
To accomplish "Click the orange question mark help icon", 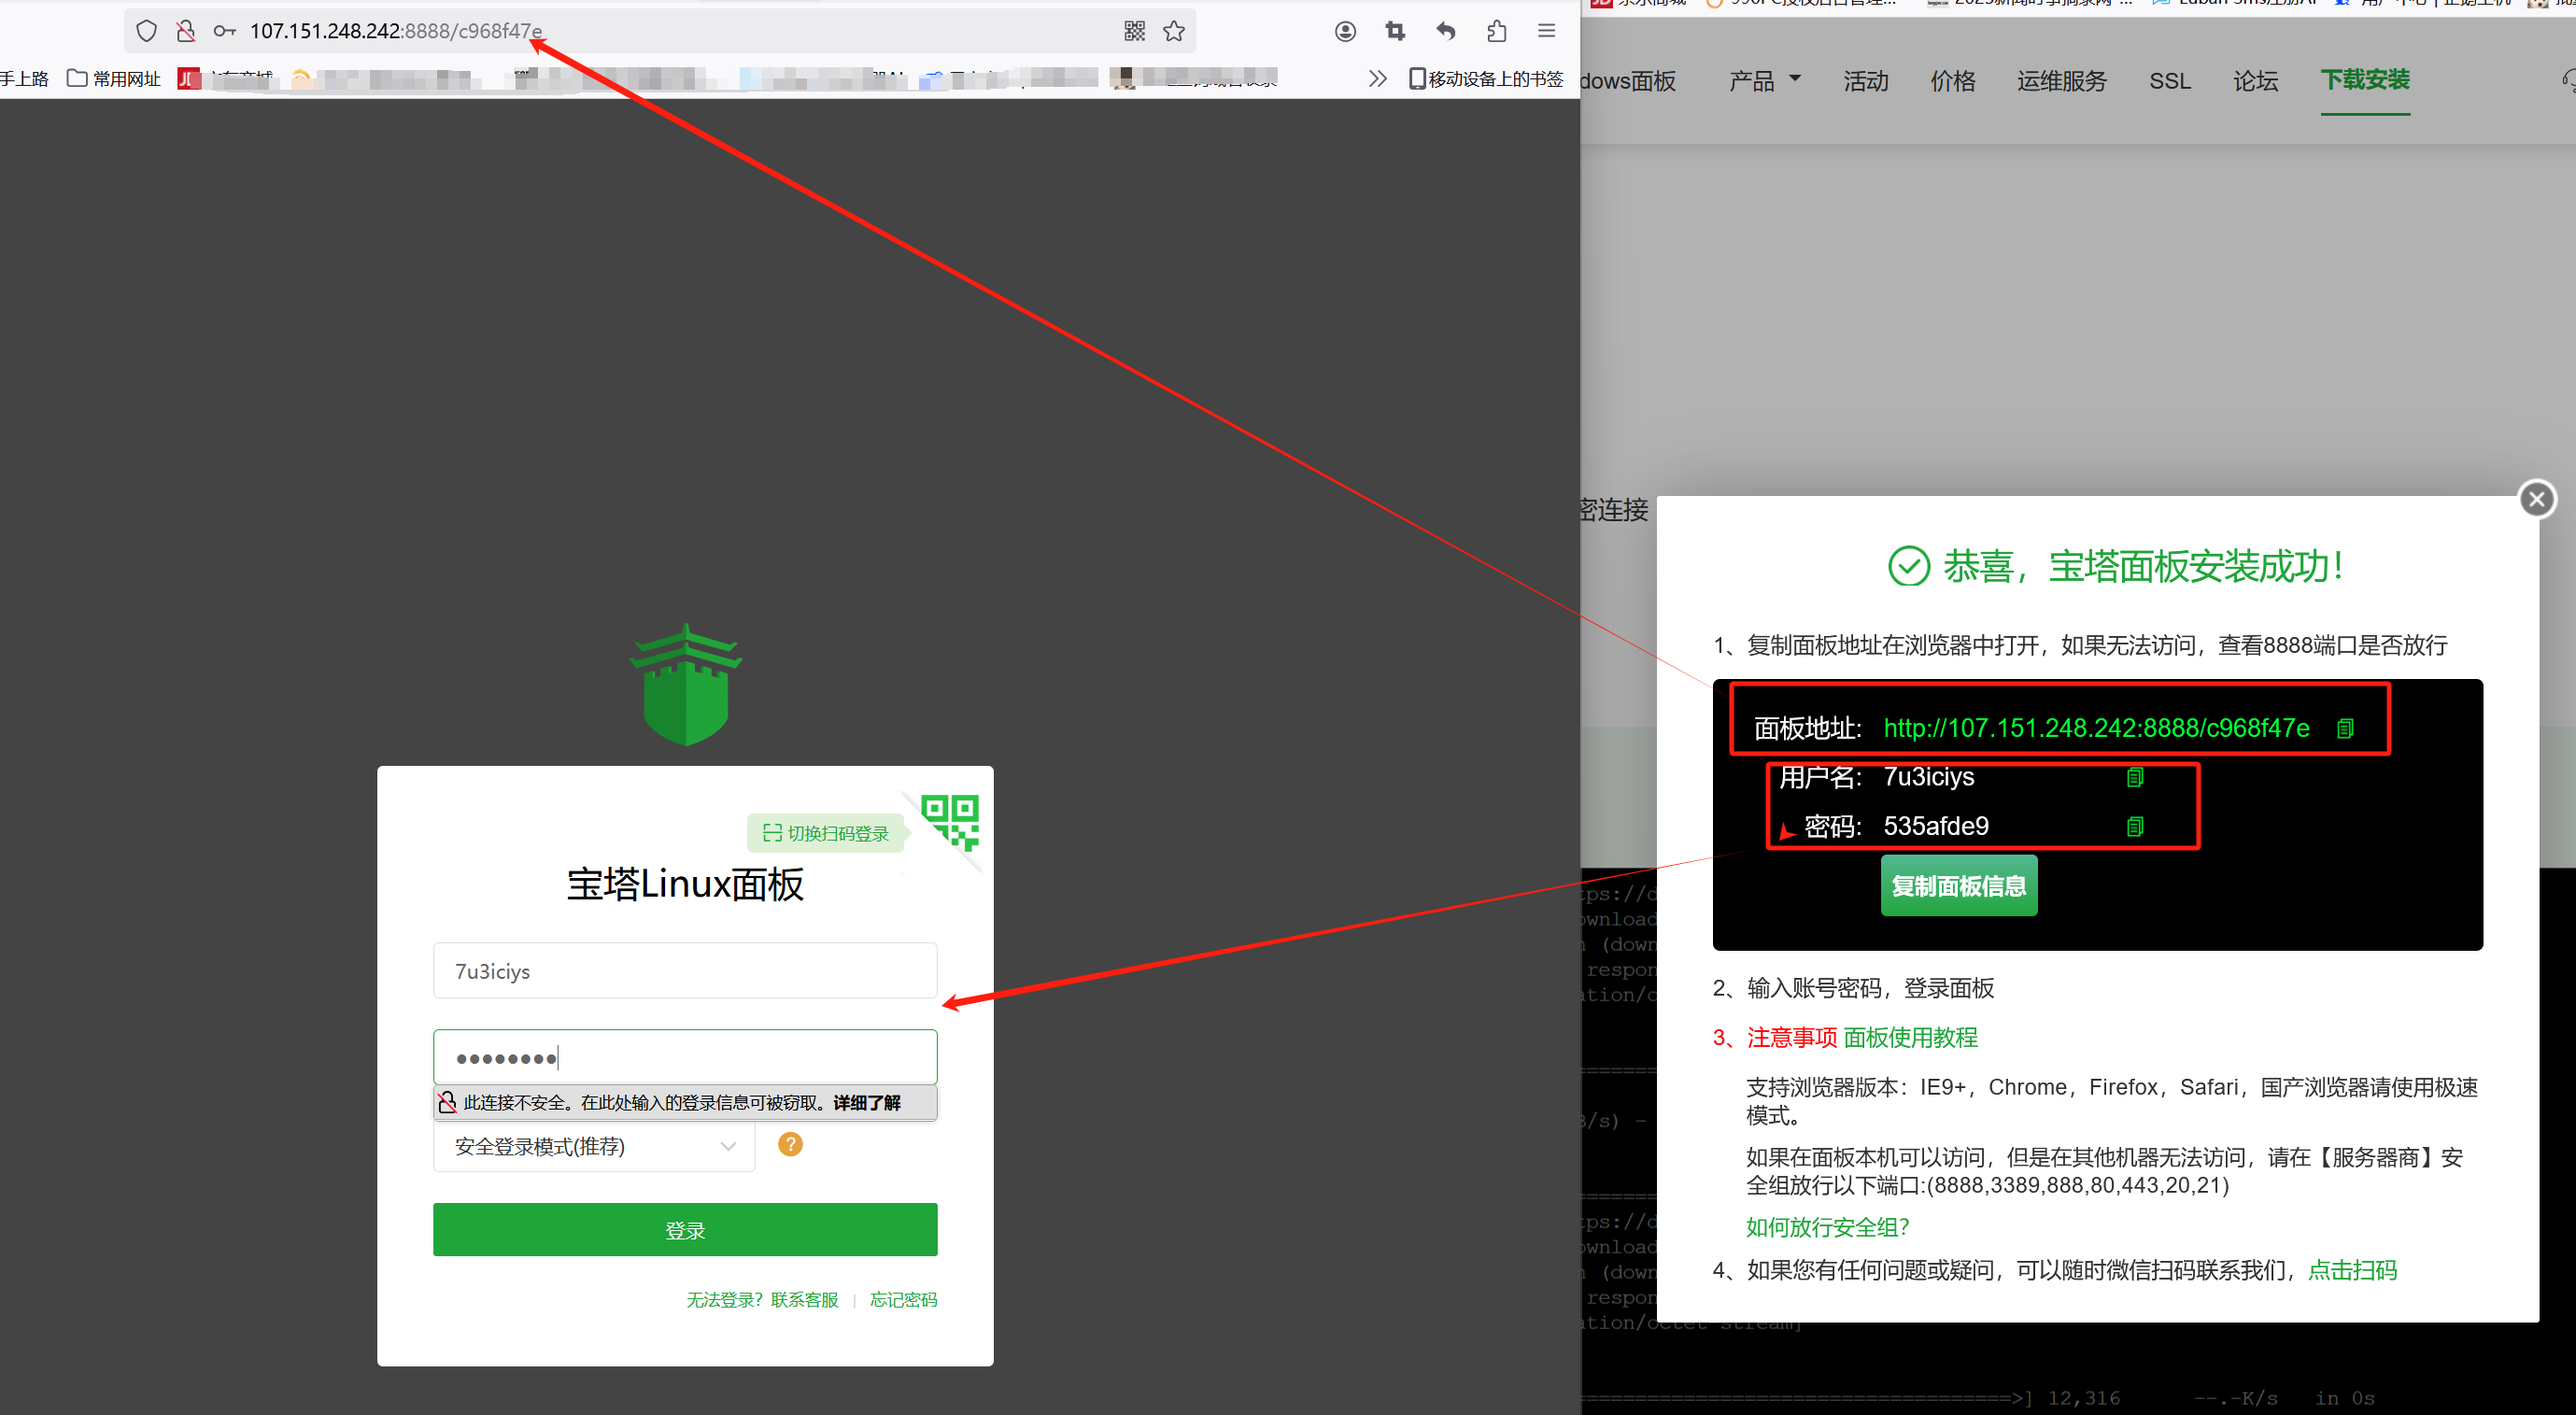I will pyautogui.click(x=790, y=1144).
